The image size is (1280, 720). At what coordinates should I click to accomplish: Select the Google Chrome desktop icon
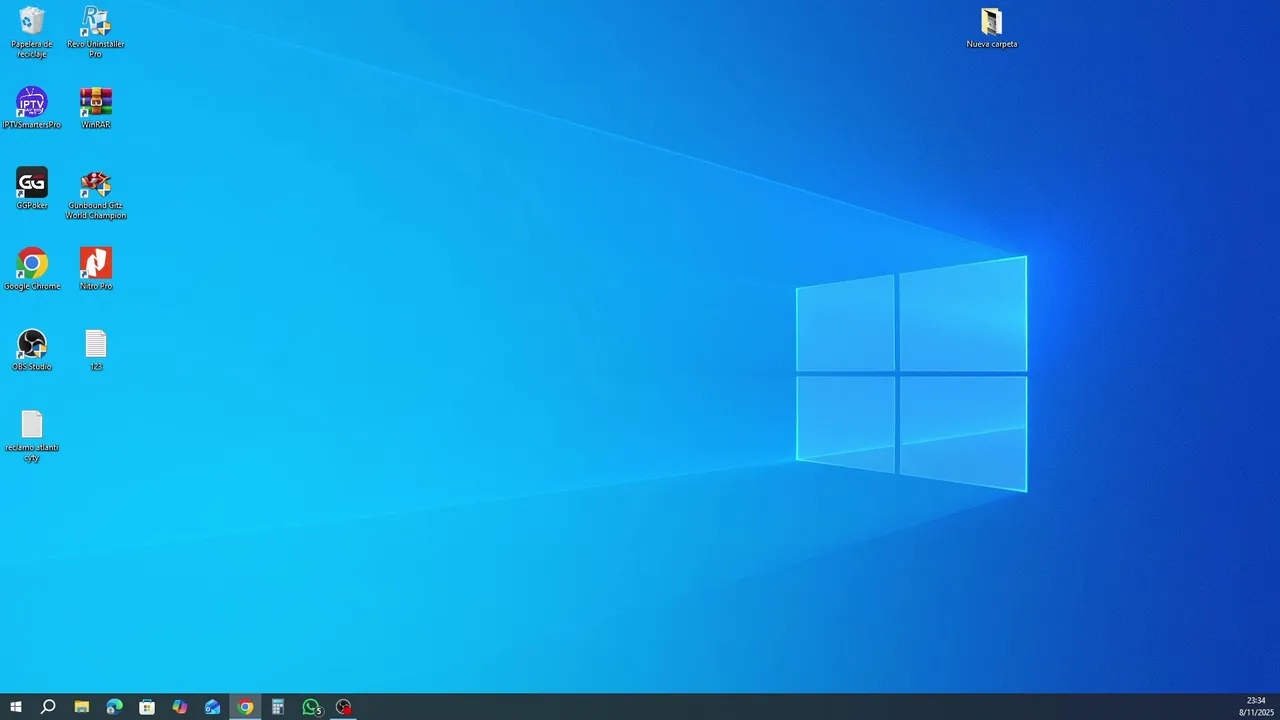[32, 269]
